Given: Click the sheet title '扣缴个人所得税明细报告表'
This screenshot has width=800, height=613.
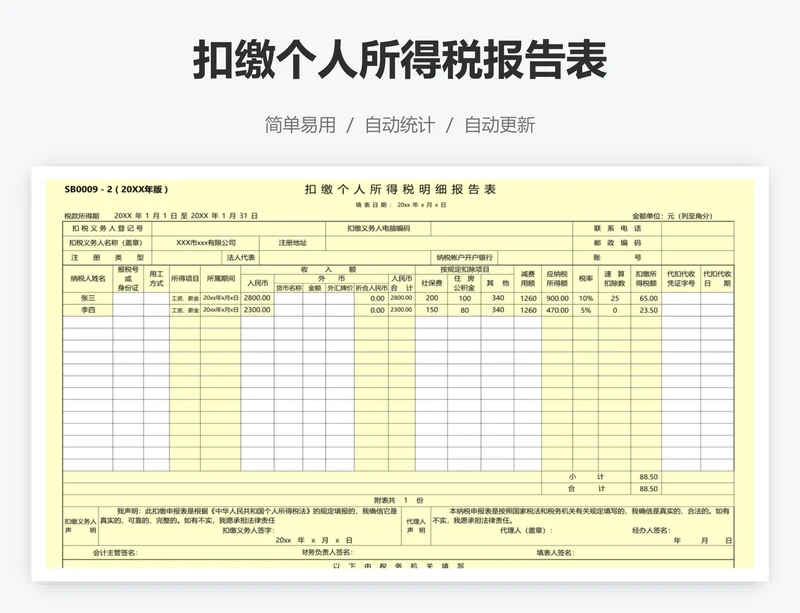Looking at the screenshot, I should click(x=401, y=189).
